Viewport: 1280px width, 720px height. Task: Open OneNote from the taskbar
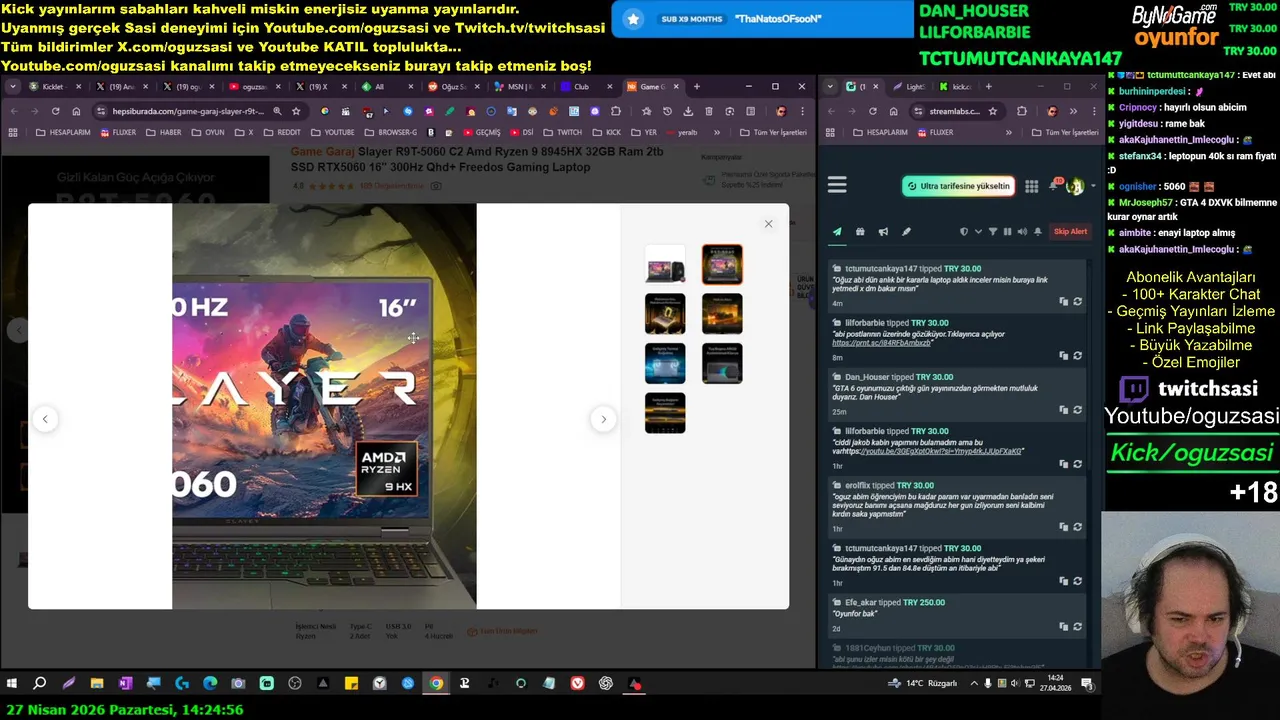[125, 684]
